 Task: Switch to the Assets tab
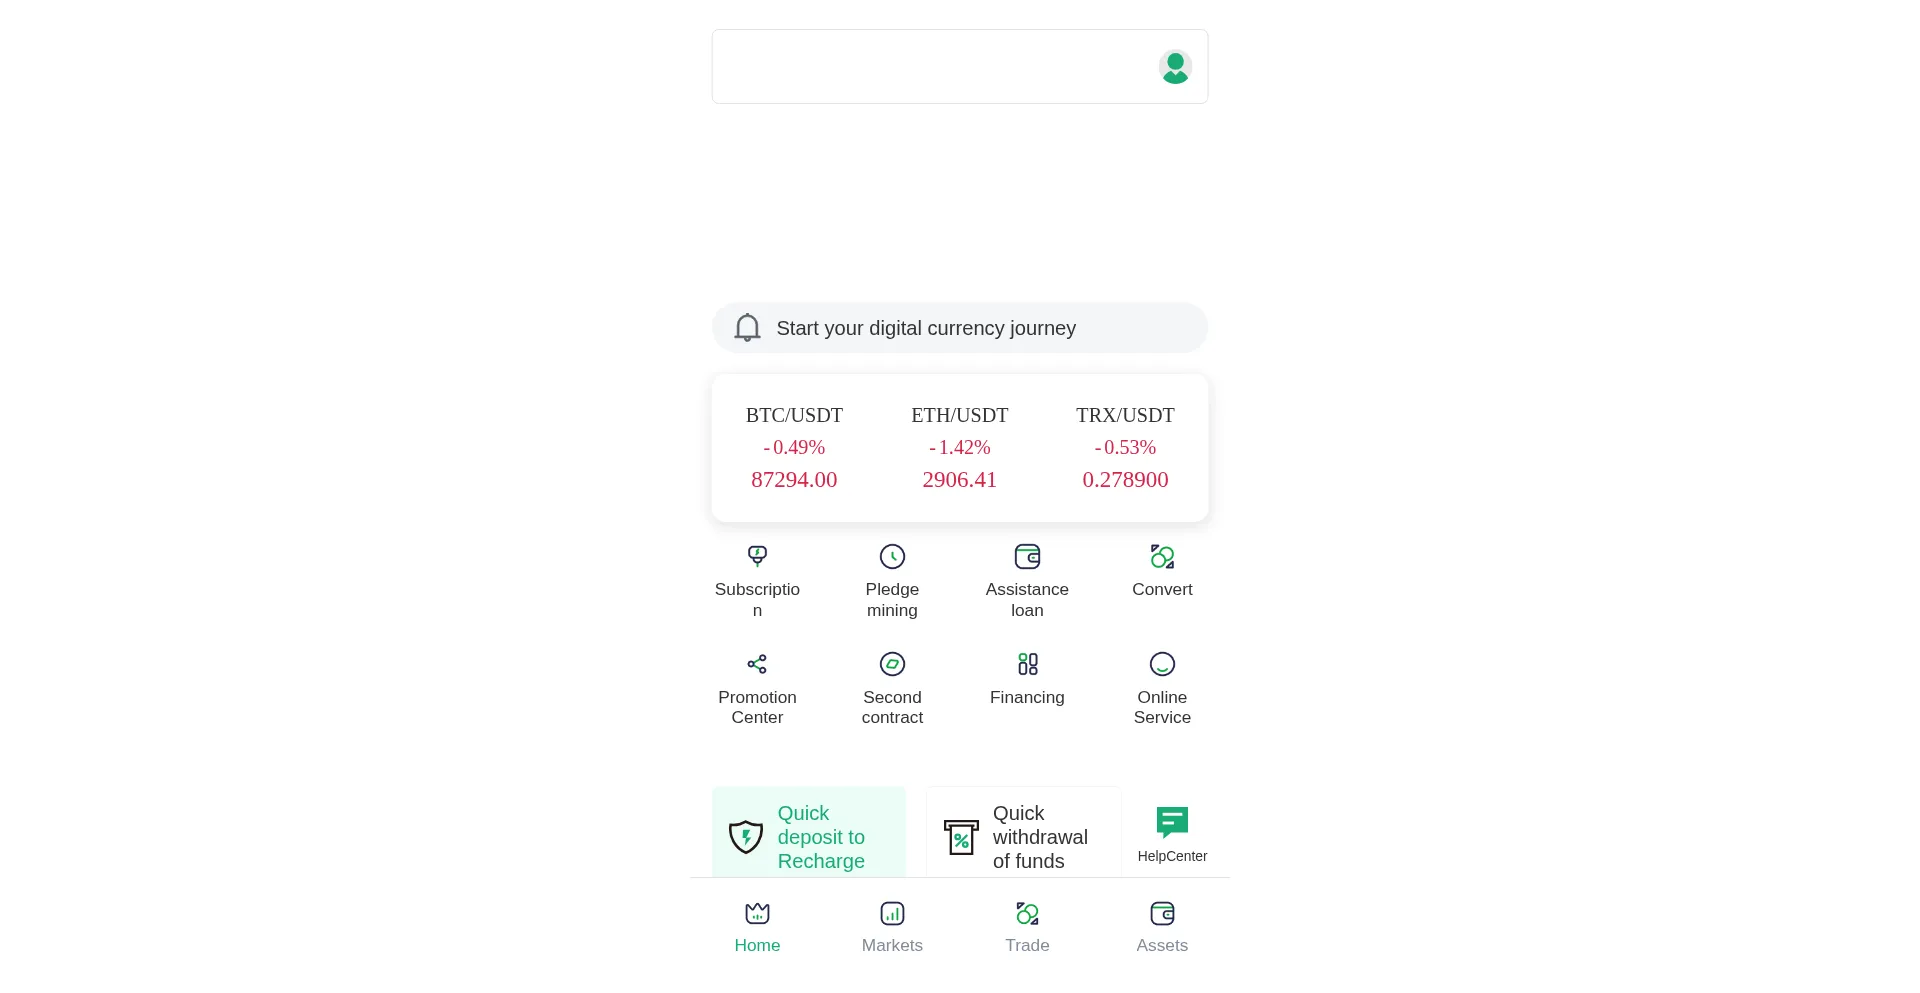tap(1162, 927)
